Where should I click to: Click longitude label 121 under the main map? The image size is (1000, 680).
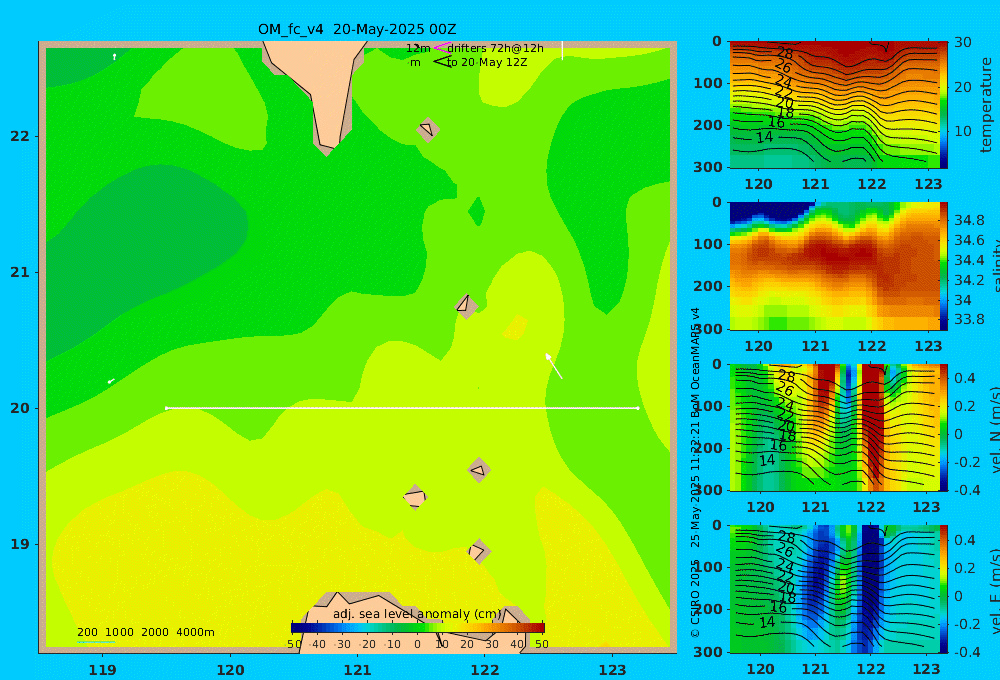tap(357, 670)
